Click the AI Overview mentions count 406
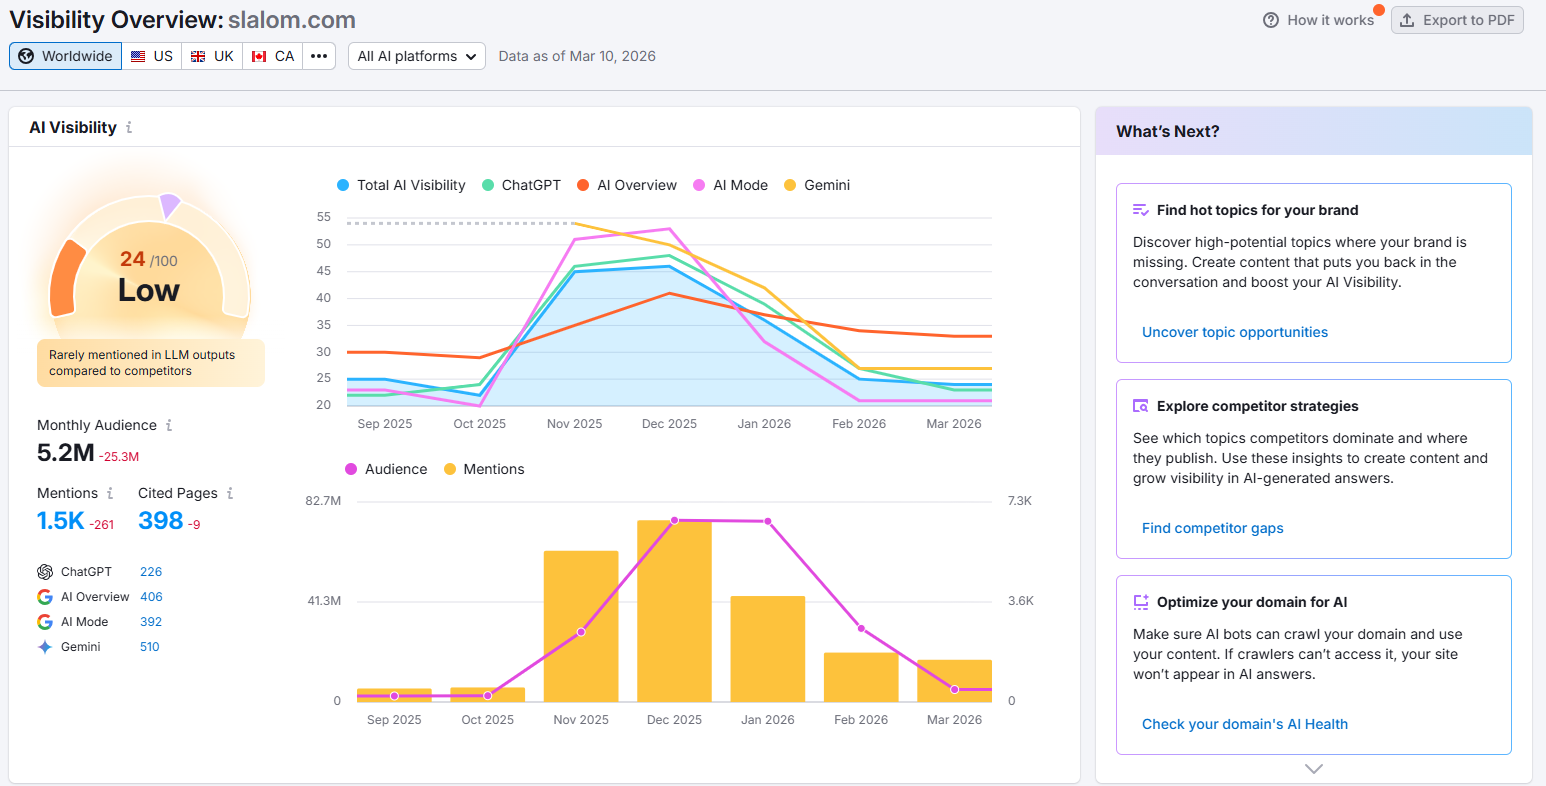The width and height of the screenshot is (1546, 786). tap(151, 597)
